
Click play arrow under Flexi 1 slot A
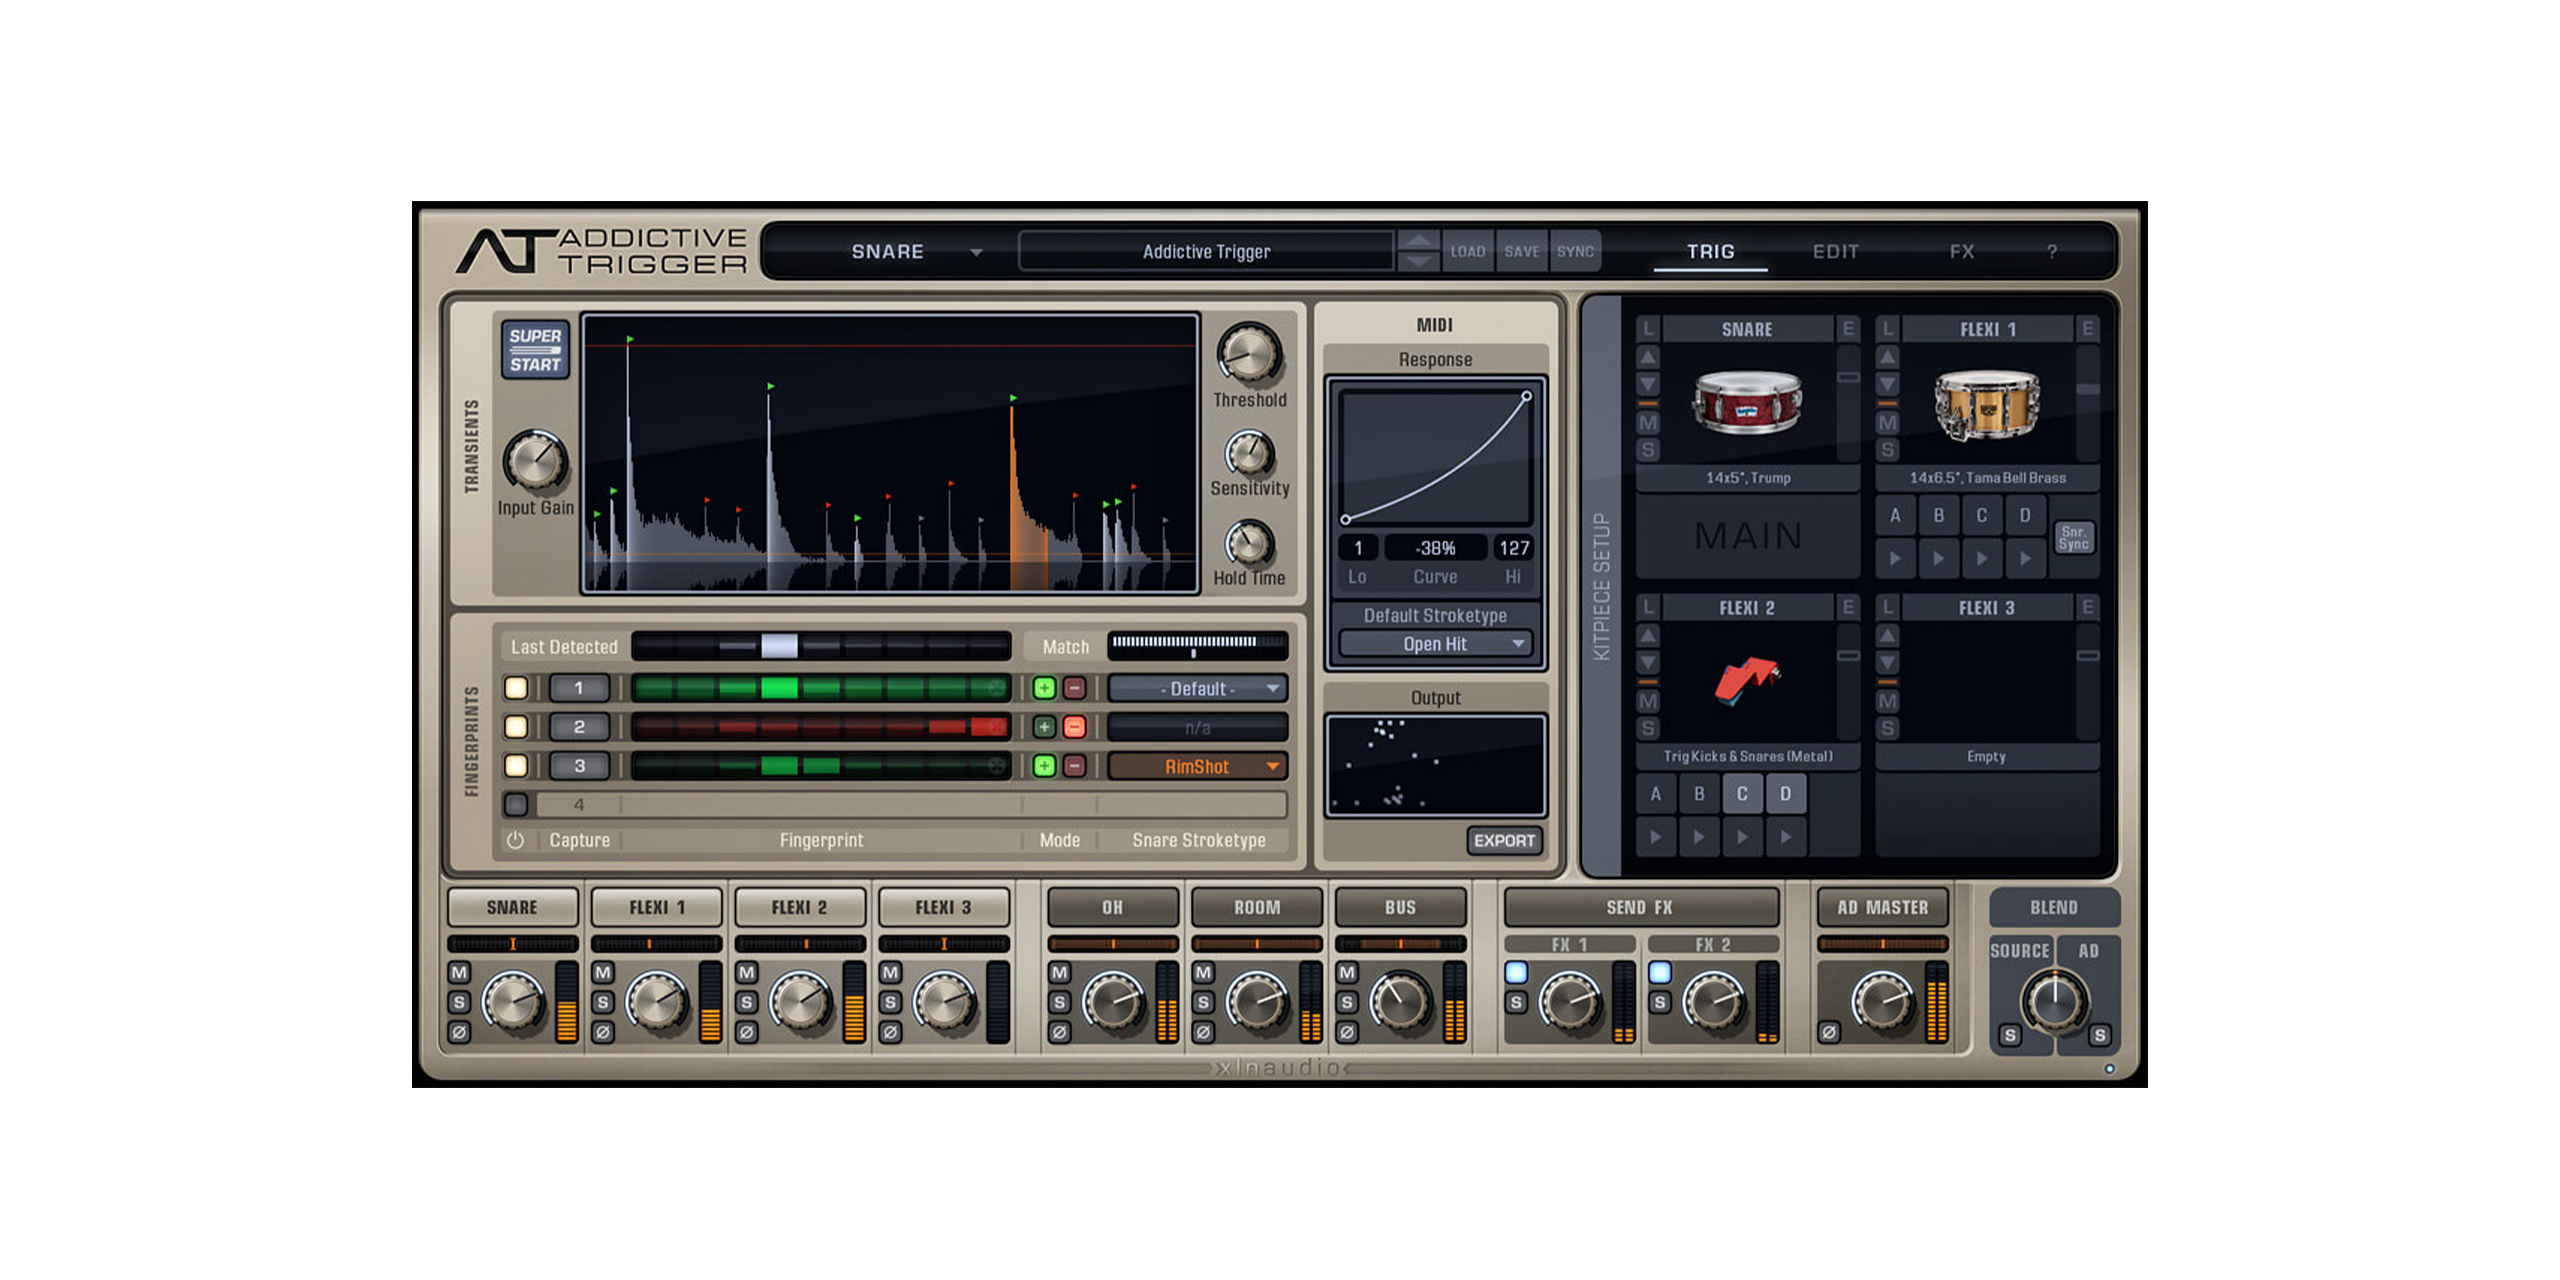[1895, 559]
